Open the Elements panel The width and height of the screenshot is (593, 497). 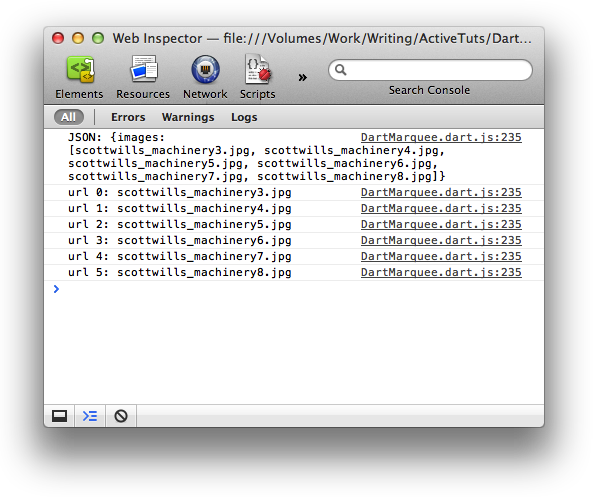(x=79, y=78)
